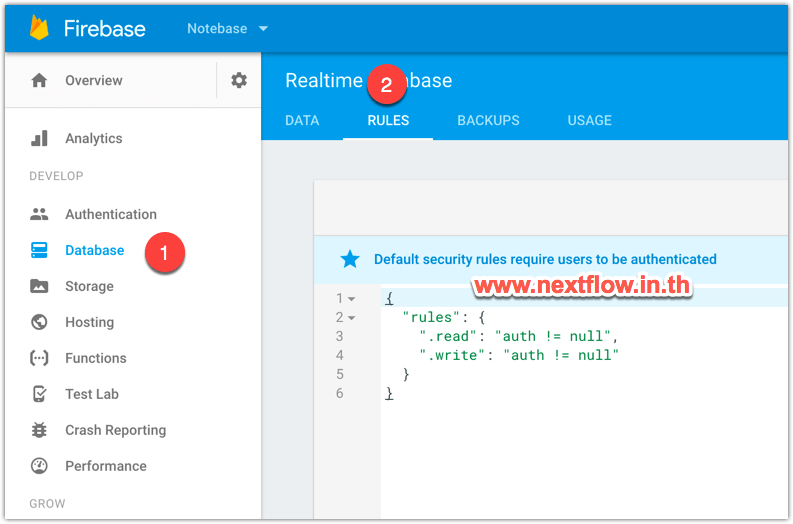Open Crash Reporting section
Screen dimensions: 793x524
coord(115,430)
